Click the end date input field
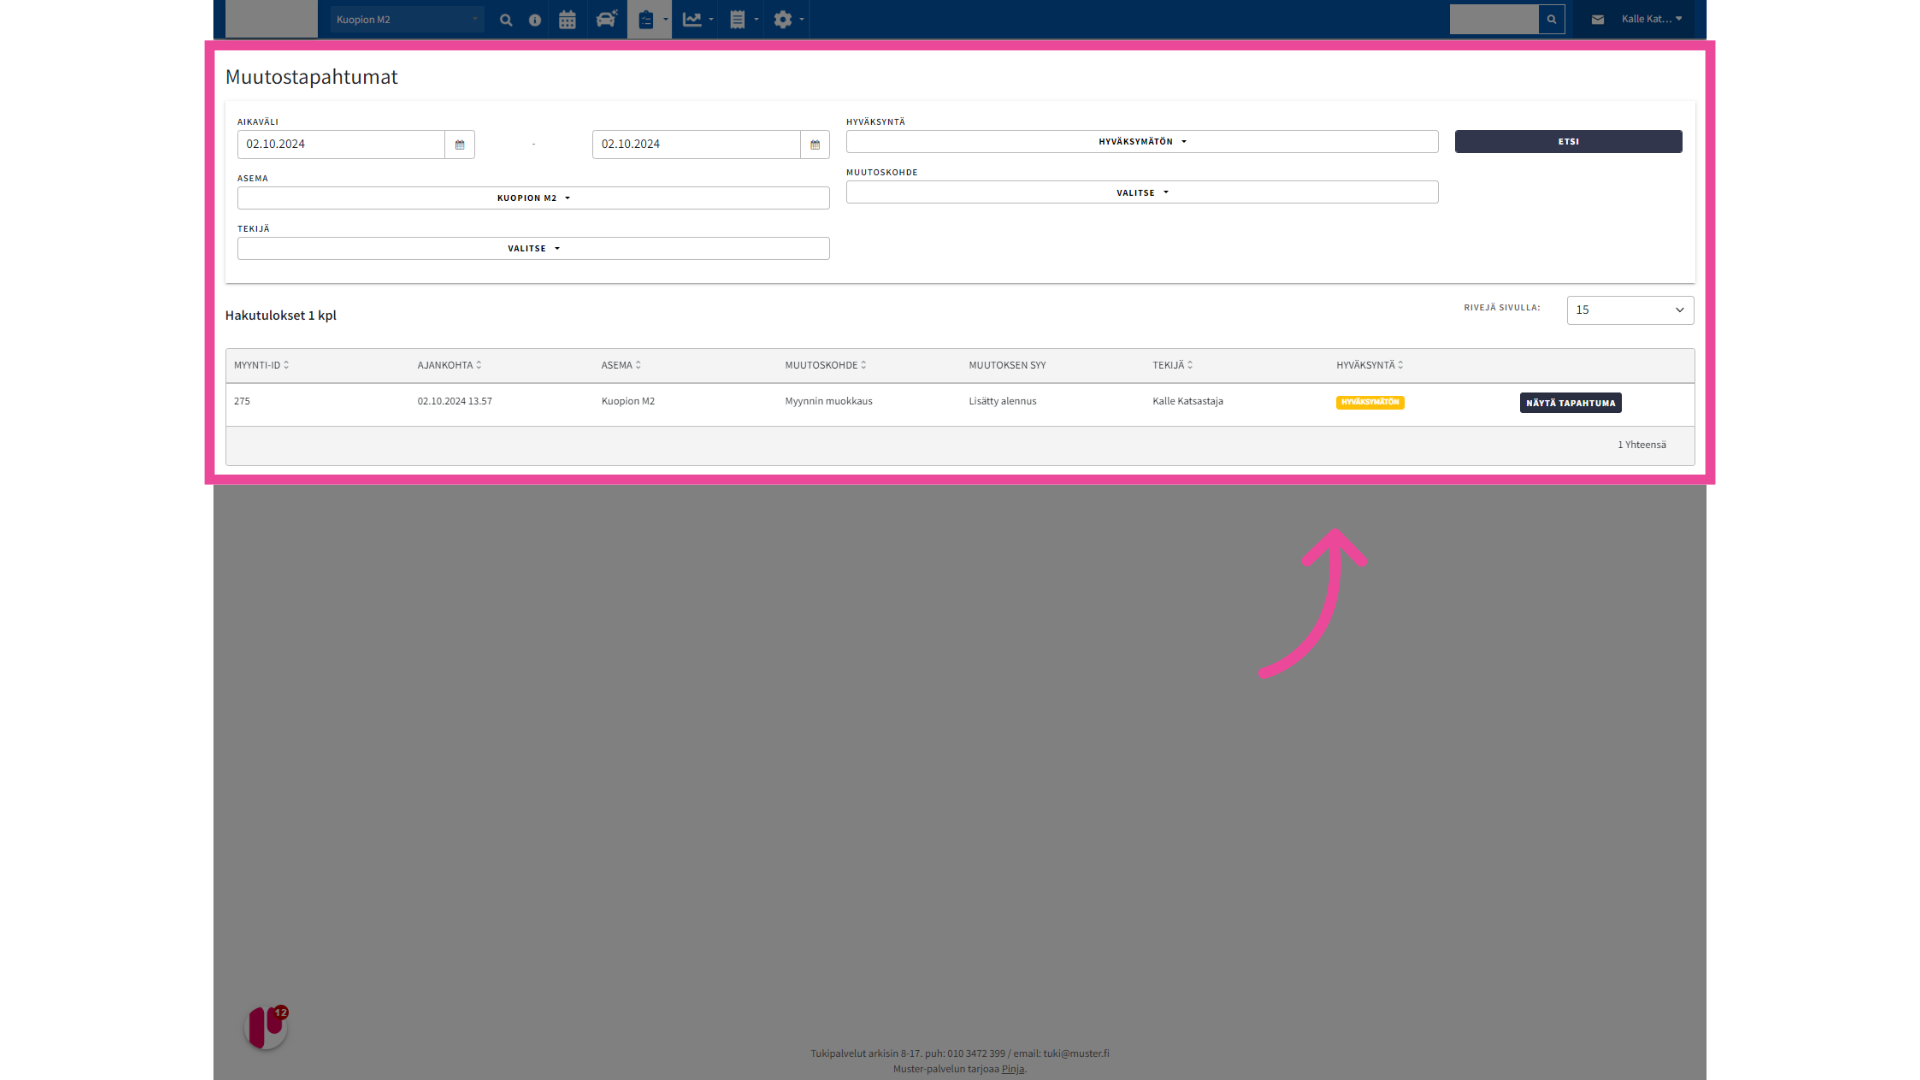 pyautogui.click(x=696, y=144)
